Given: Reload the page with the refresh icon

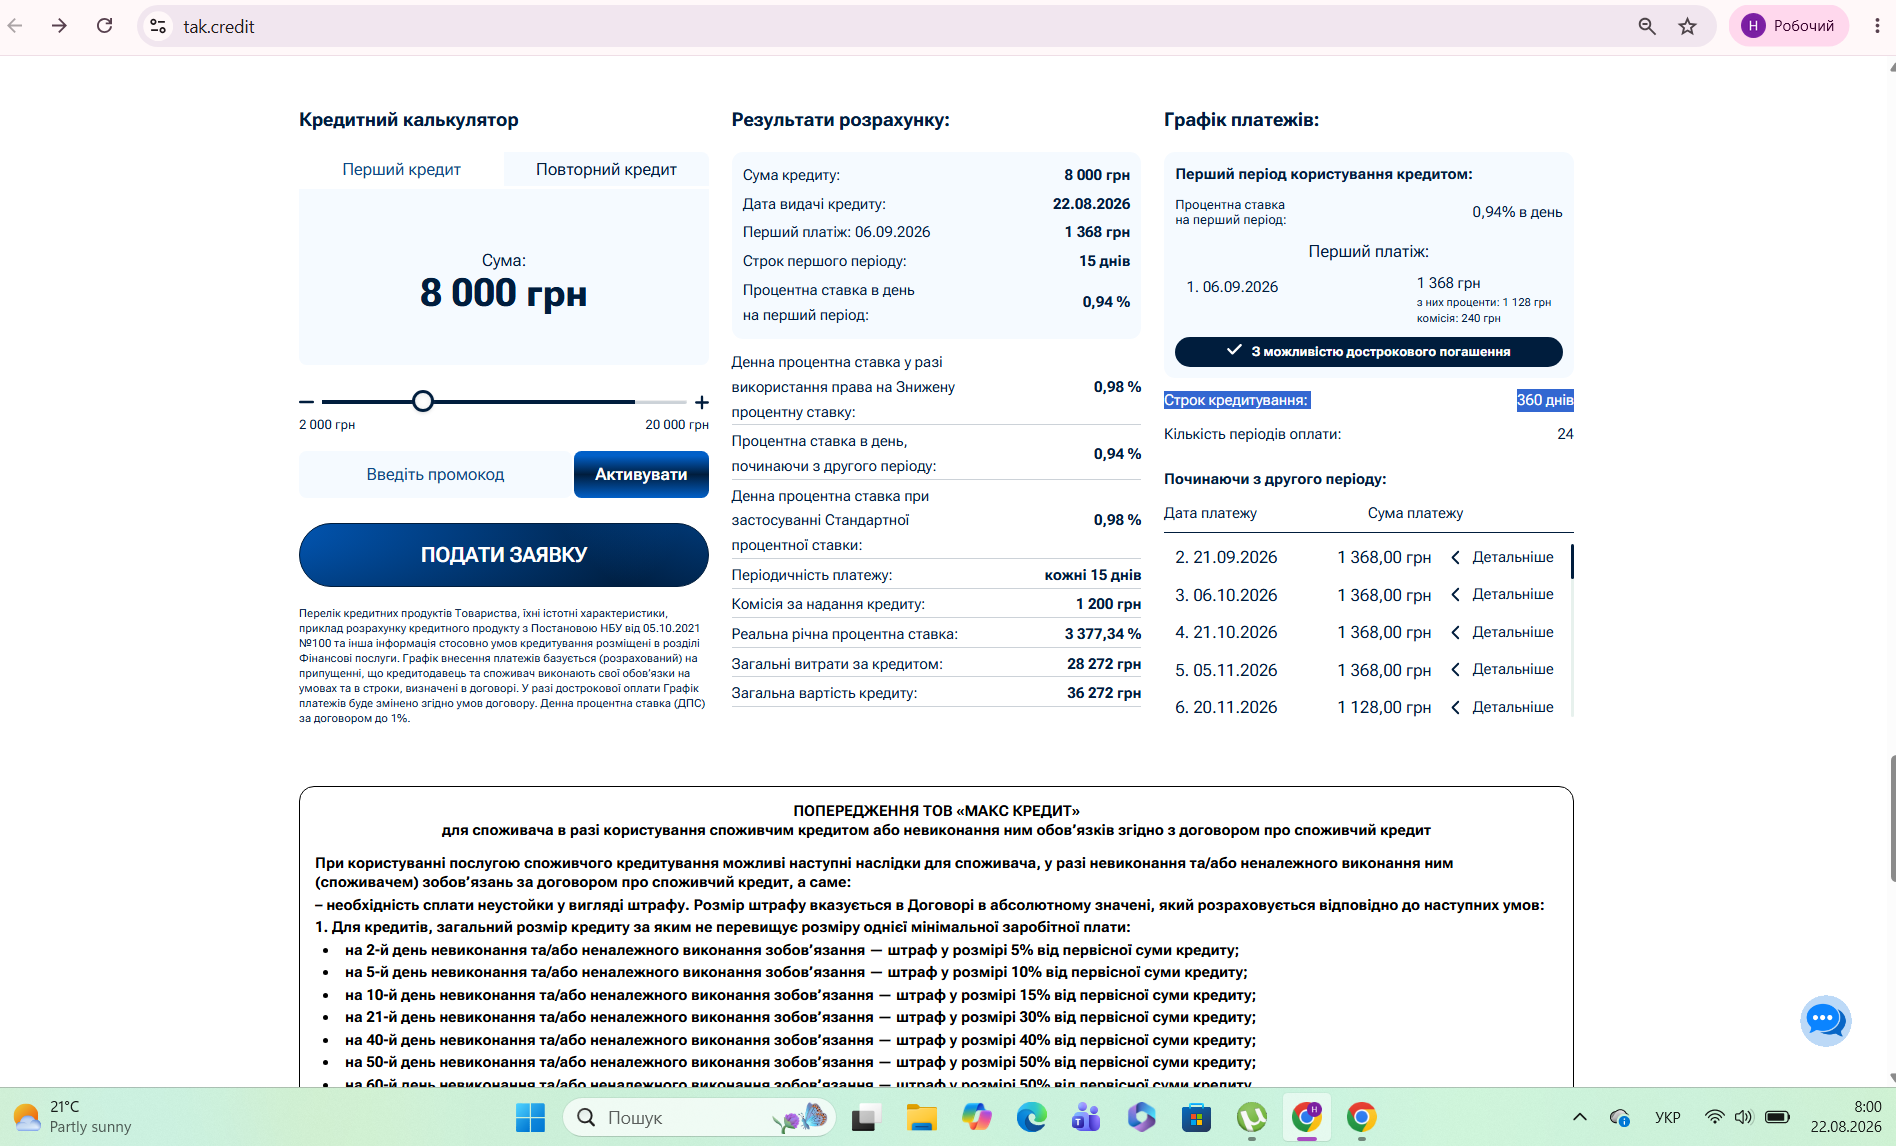Looking at the screenshot, I should 104,26.
